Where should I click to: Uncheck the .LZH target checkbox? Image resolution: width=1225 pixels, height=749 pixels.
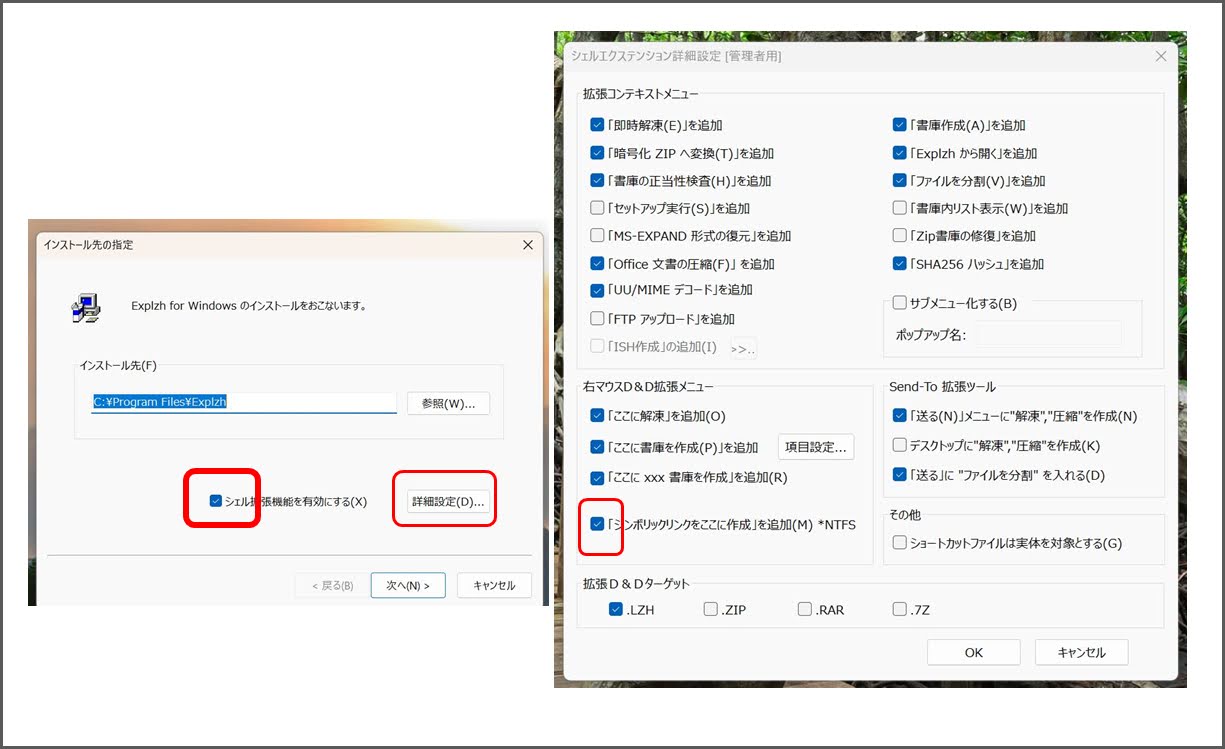coord(616,609)
